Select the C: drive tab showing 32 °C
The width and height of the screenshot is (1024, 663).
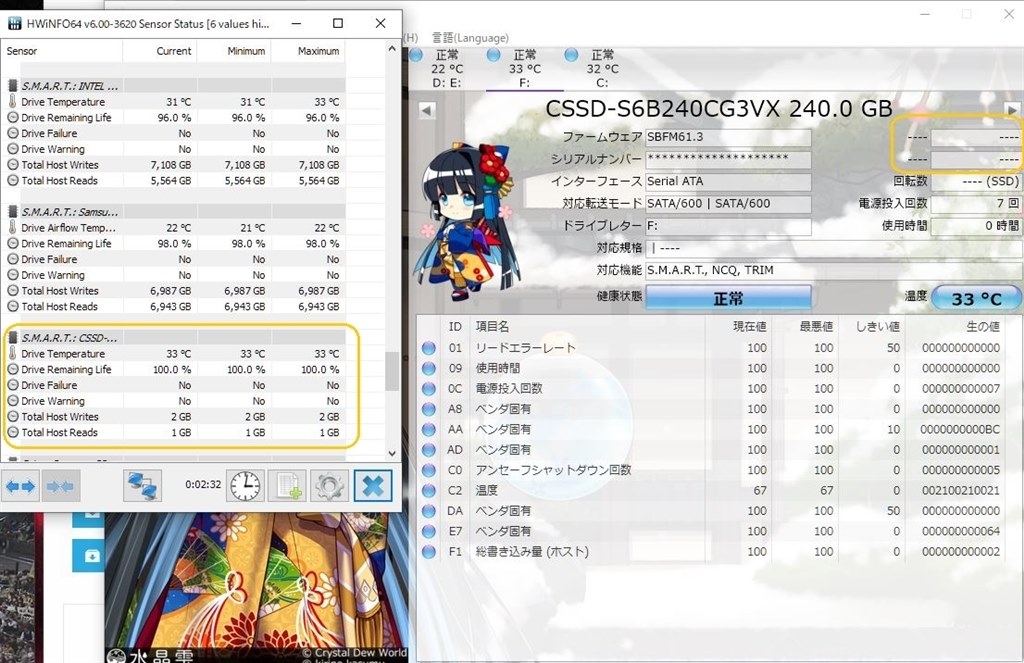tap(602, 69)
